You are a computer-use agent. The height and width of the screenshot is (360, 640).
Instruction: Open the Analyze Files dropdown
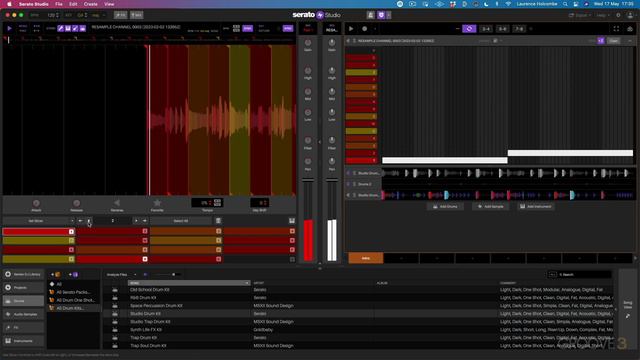[x=121, y=275]
